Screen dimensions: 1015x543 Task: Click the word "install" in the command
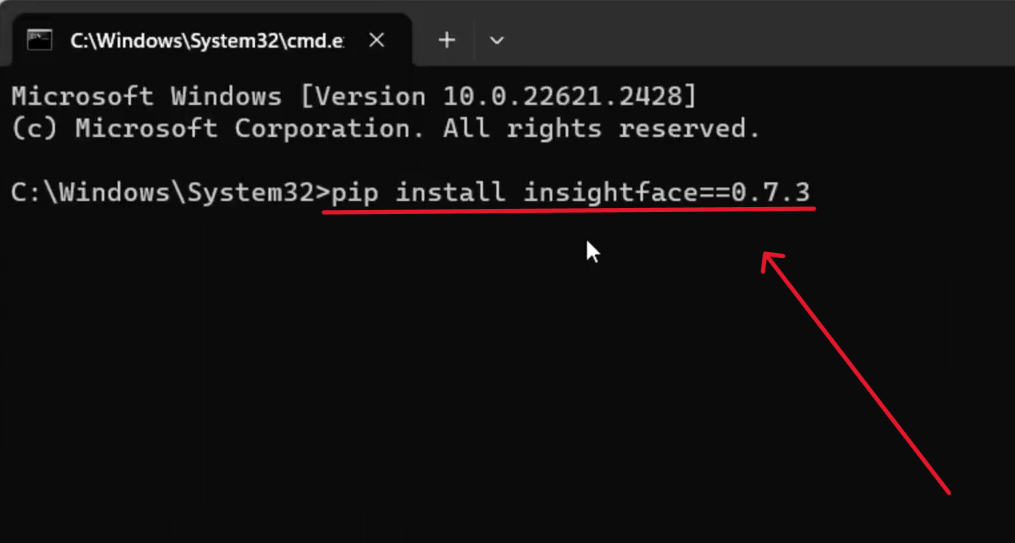tap(451, 192)
